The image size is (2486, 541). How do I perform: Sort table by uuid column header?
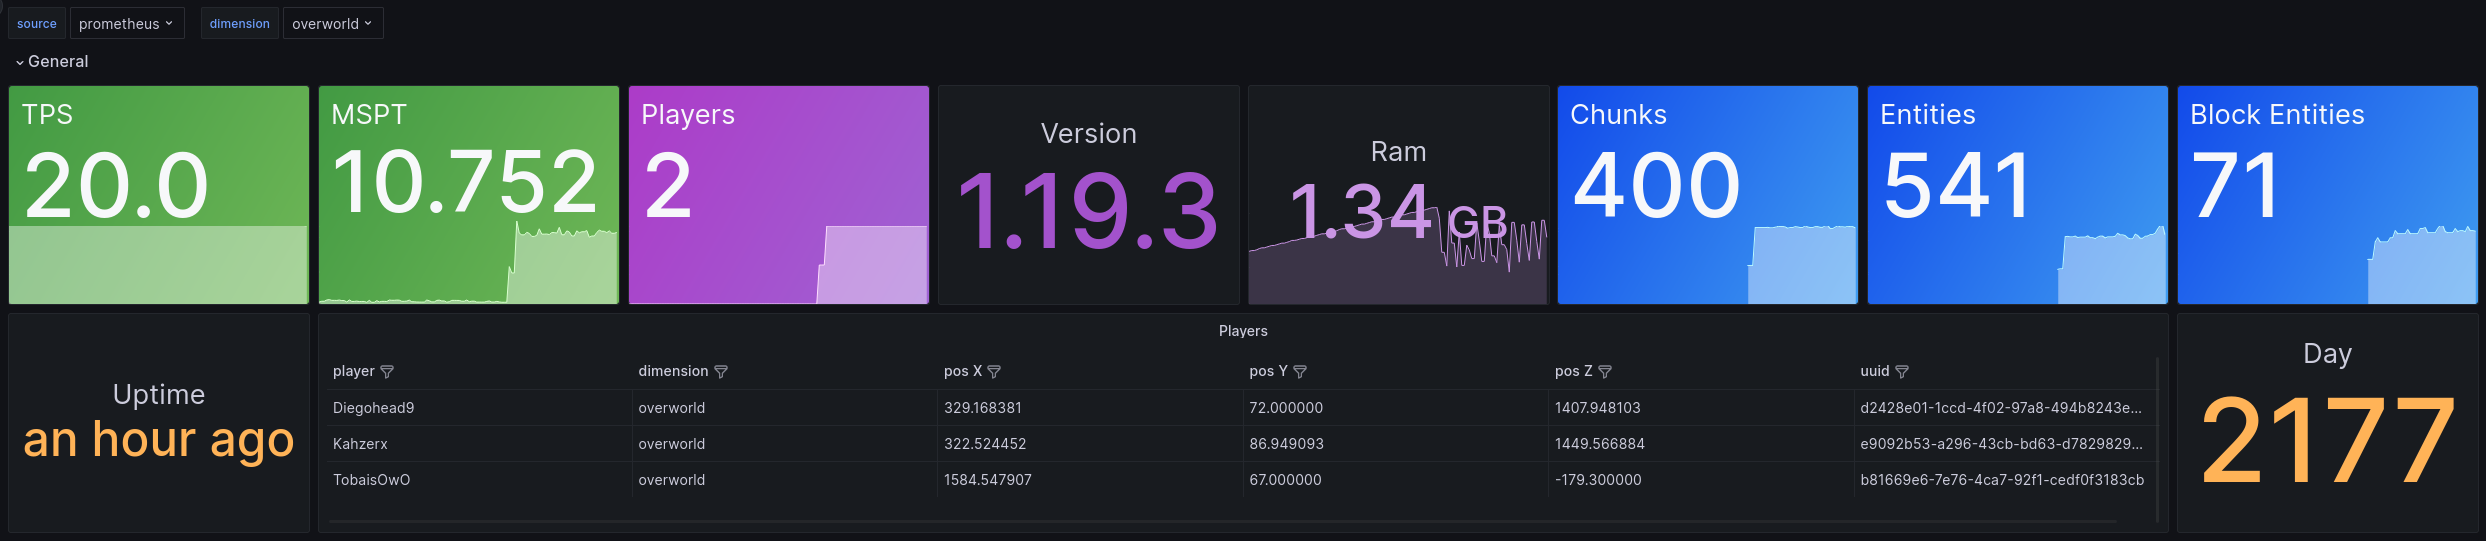[1874, 371]
